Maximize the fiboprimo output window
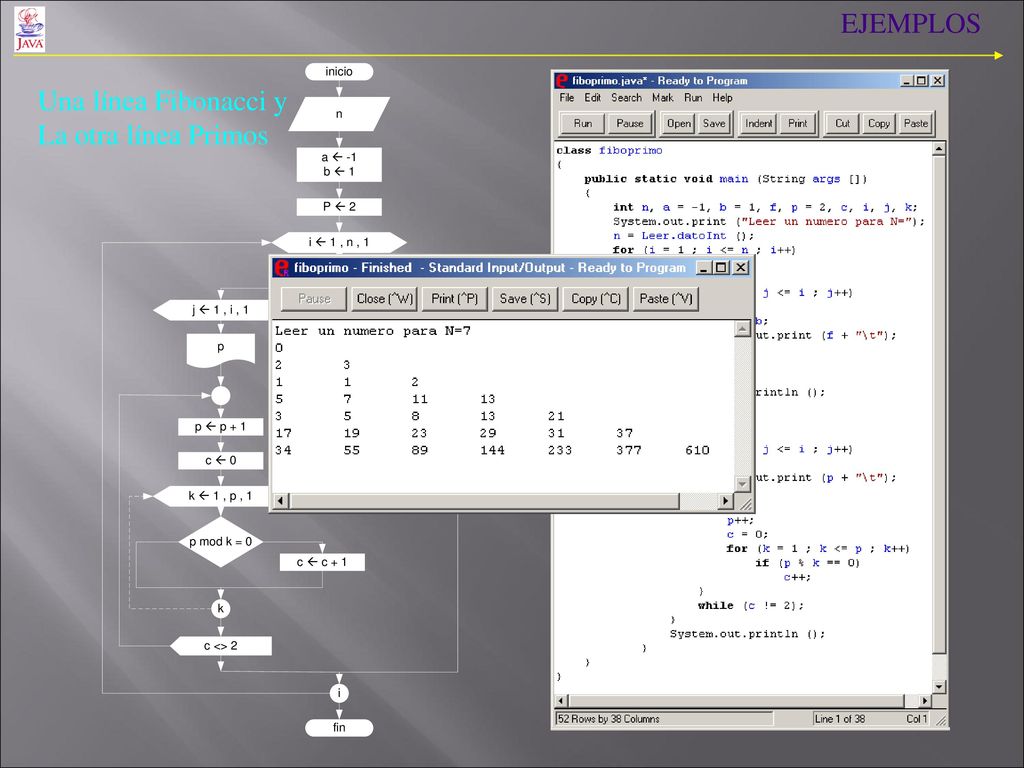The height and width of the screenshot is (768, 1024). [721, 268]
